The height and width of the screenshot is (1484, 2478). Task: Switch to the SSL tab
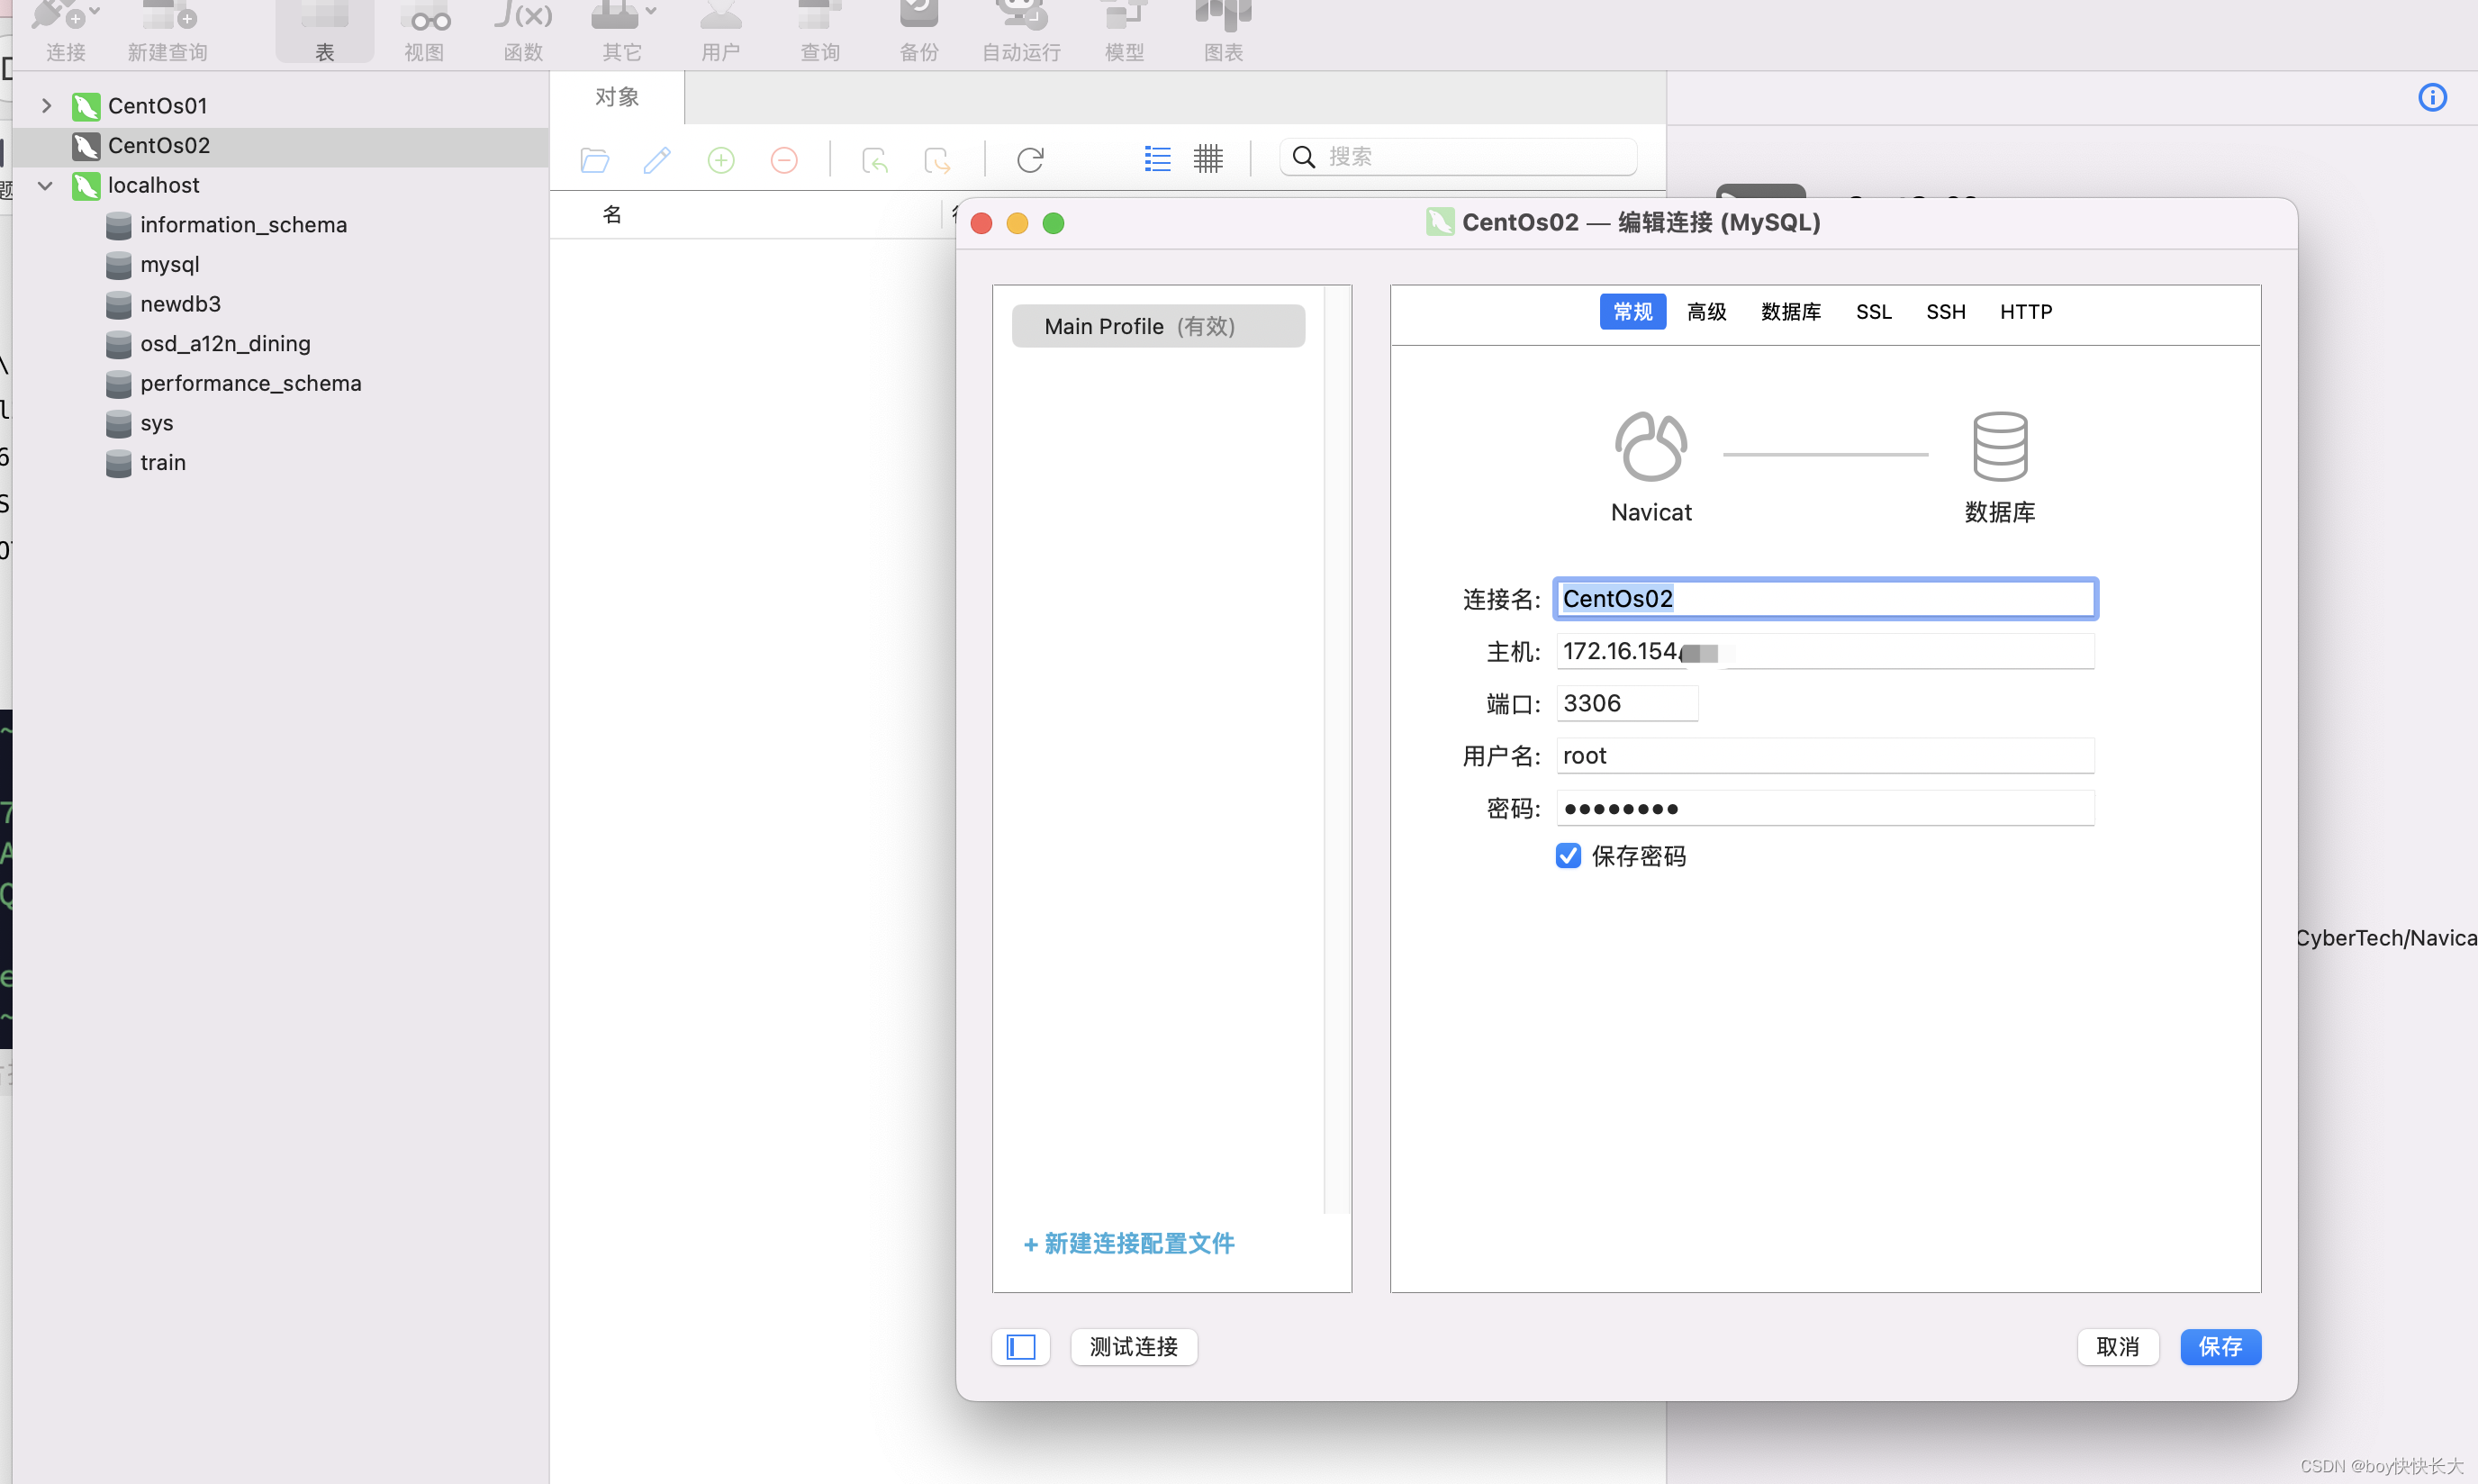click(1874, 311)
